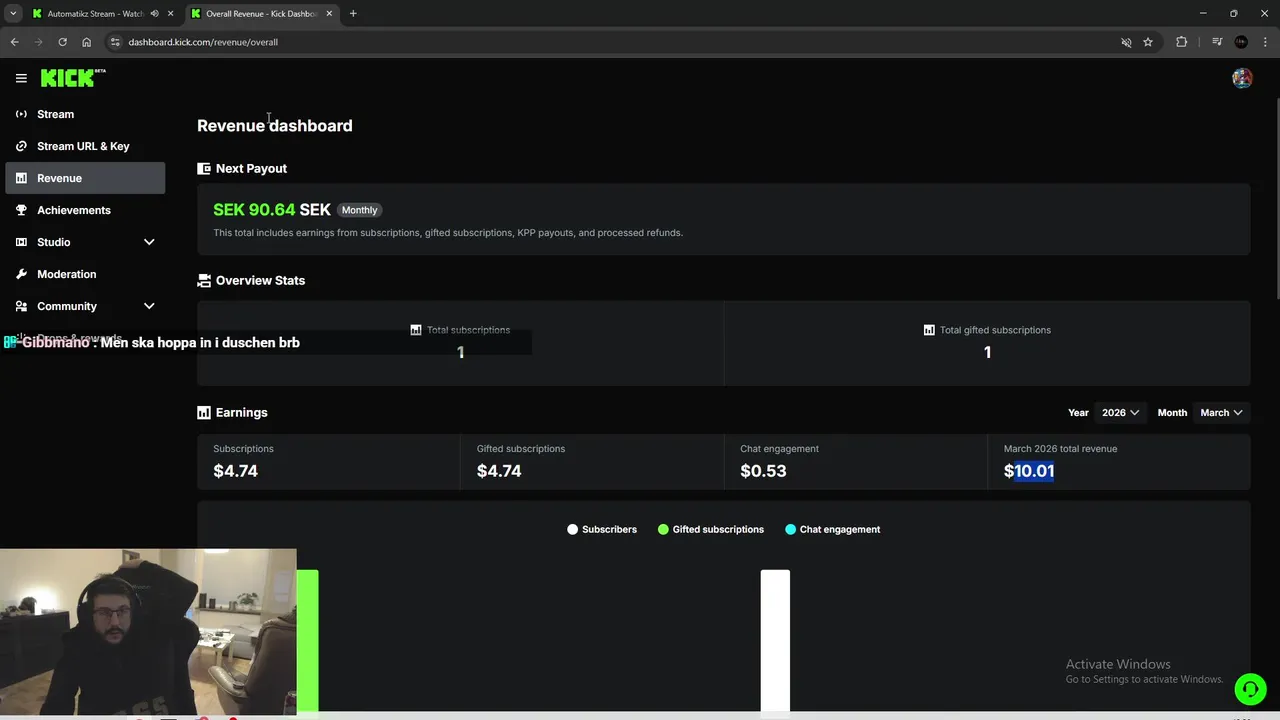Open browser extensions puzzle icon

pos(1182,42)
